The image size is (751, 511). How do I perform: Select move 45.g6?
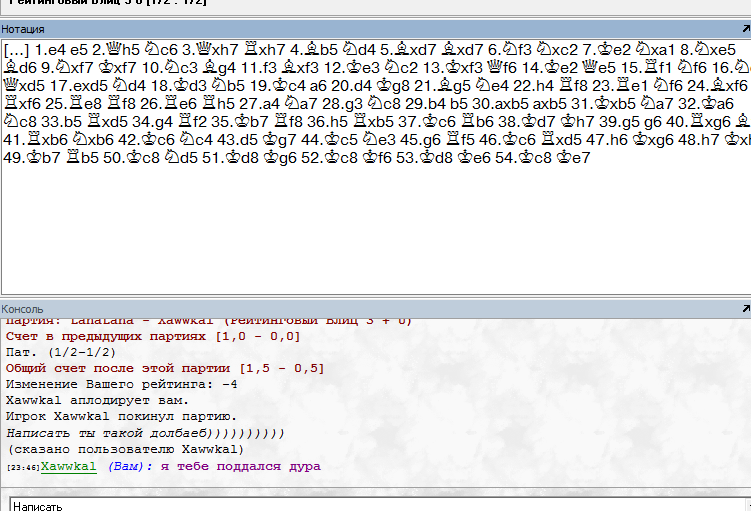click(x=420, y=140)
